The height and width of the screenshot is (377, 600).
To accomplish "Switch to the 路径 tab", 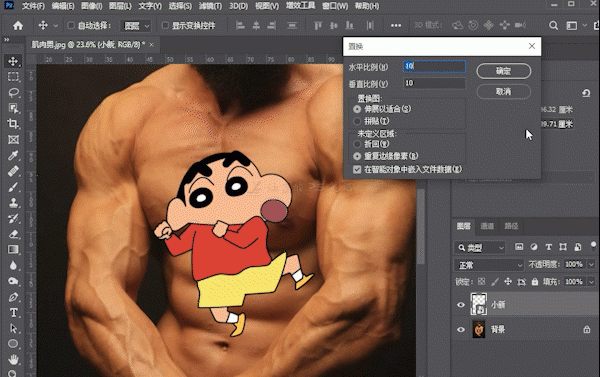I will (511, 226).
